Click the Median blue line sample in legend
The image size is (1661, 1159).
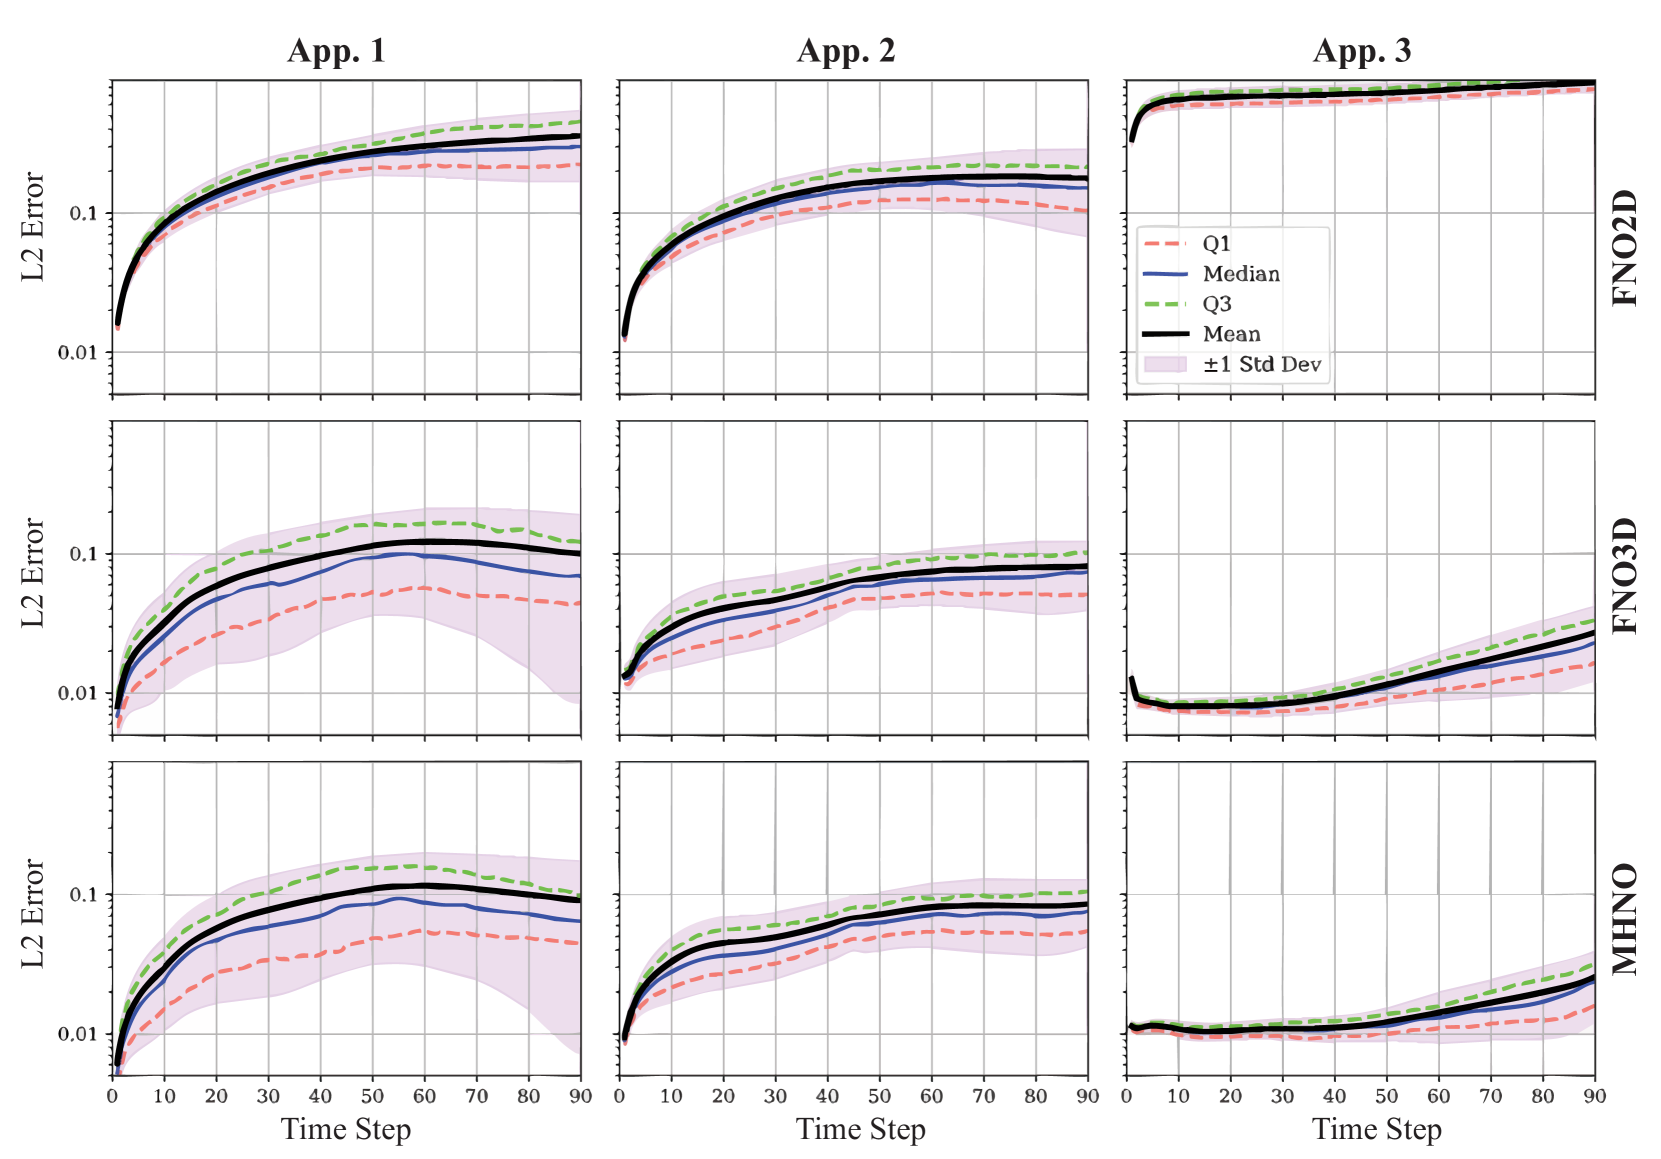tap(1165, 274)
